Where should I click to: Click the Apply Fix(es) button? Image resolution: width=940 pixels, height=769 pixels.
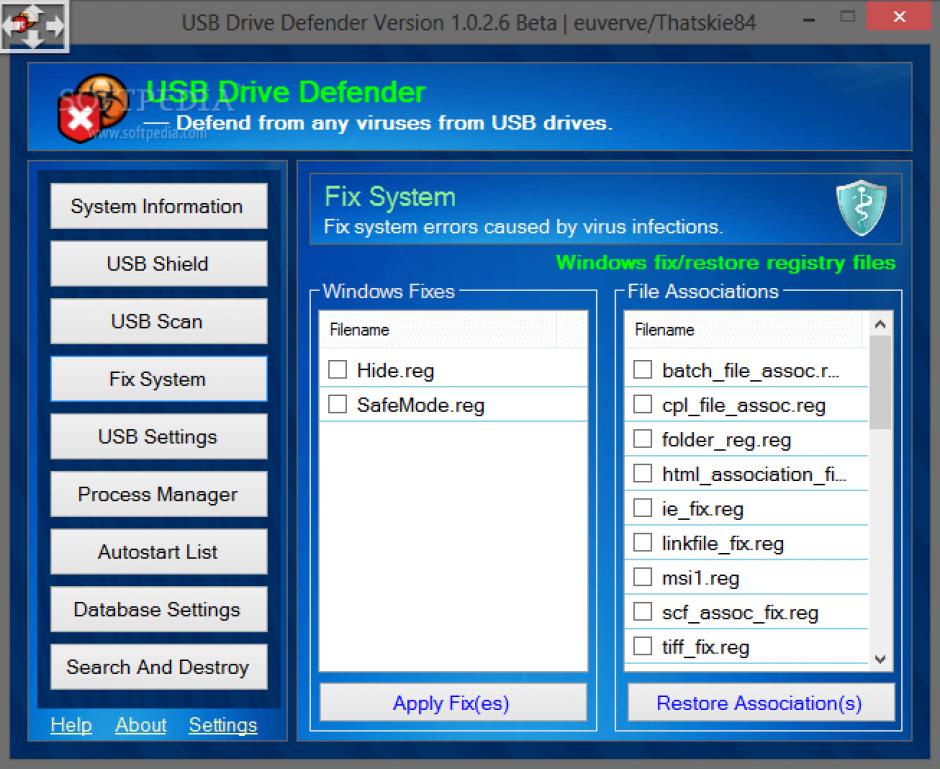(x=453, y=702)
